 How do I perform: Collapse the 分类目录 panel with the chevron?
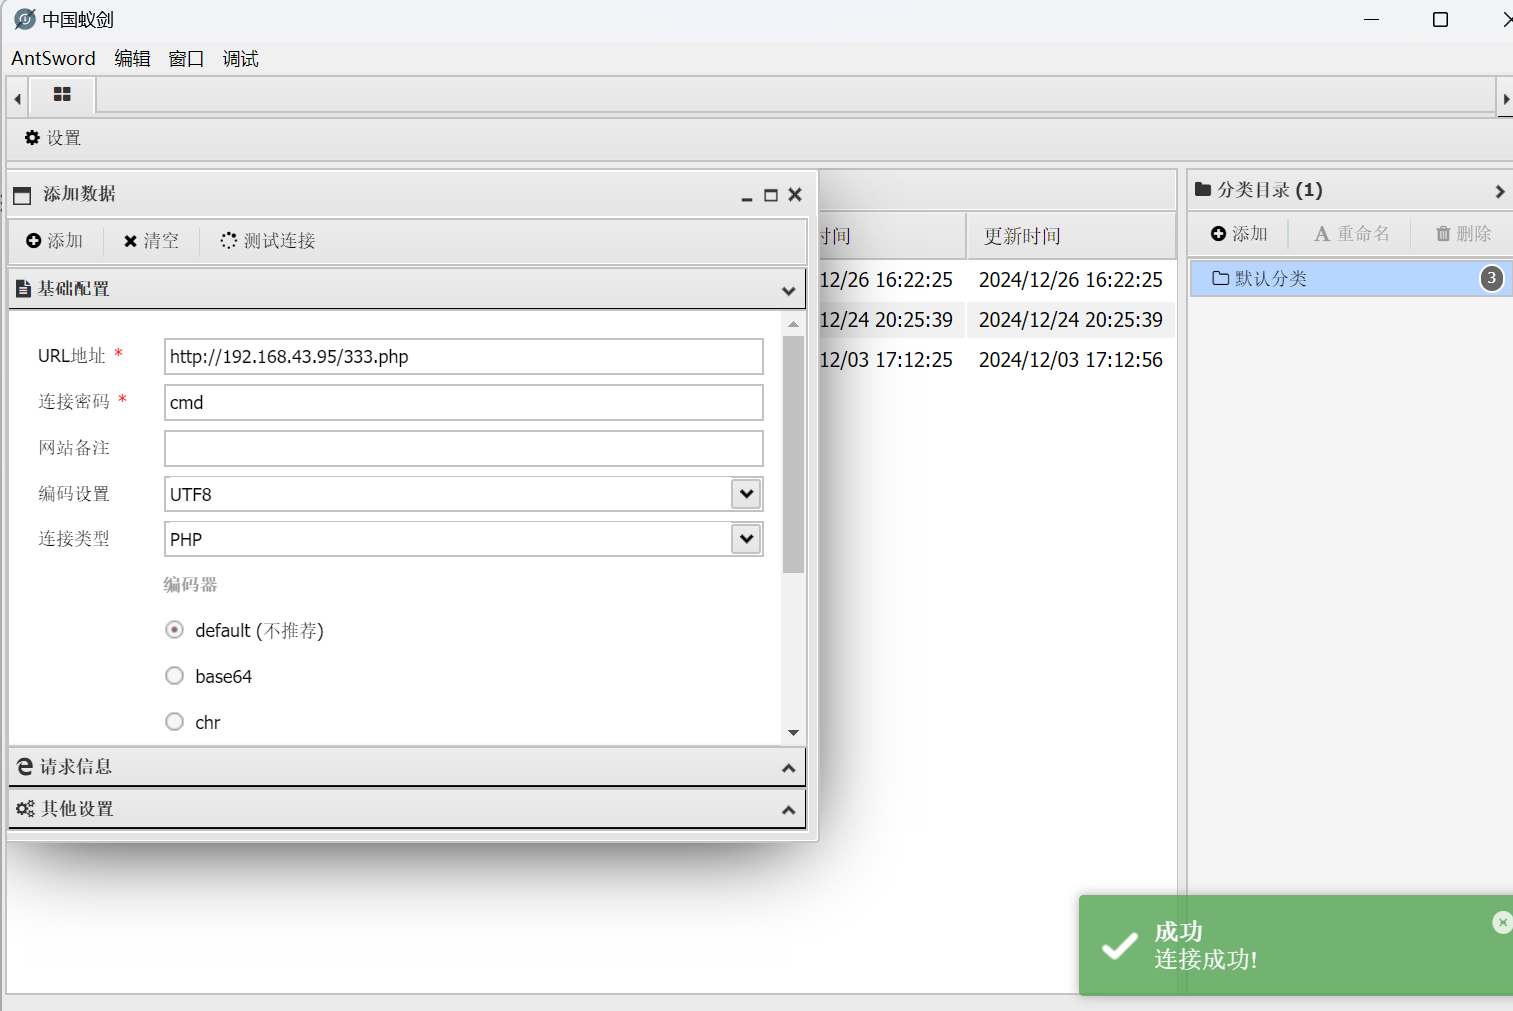[x=1499, y=191]
